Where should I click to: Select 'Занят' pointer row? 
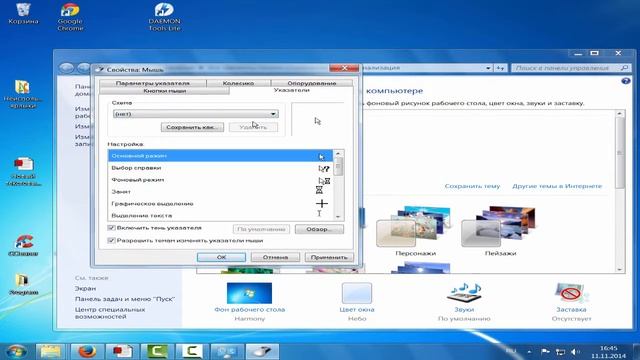point(221,191)
